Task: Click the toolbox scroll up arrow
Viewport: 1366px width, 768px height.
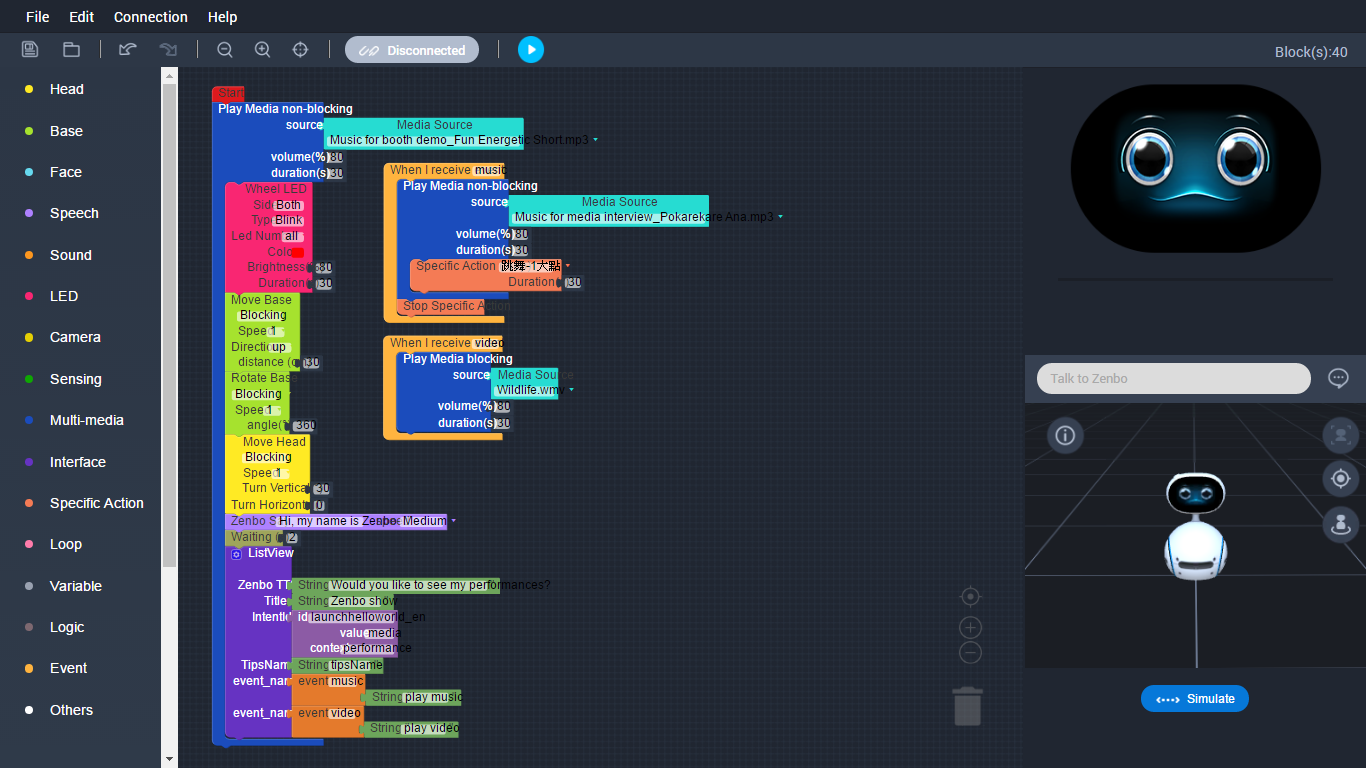Action: (x=169, y=75)
